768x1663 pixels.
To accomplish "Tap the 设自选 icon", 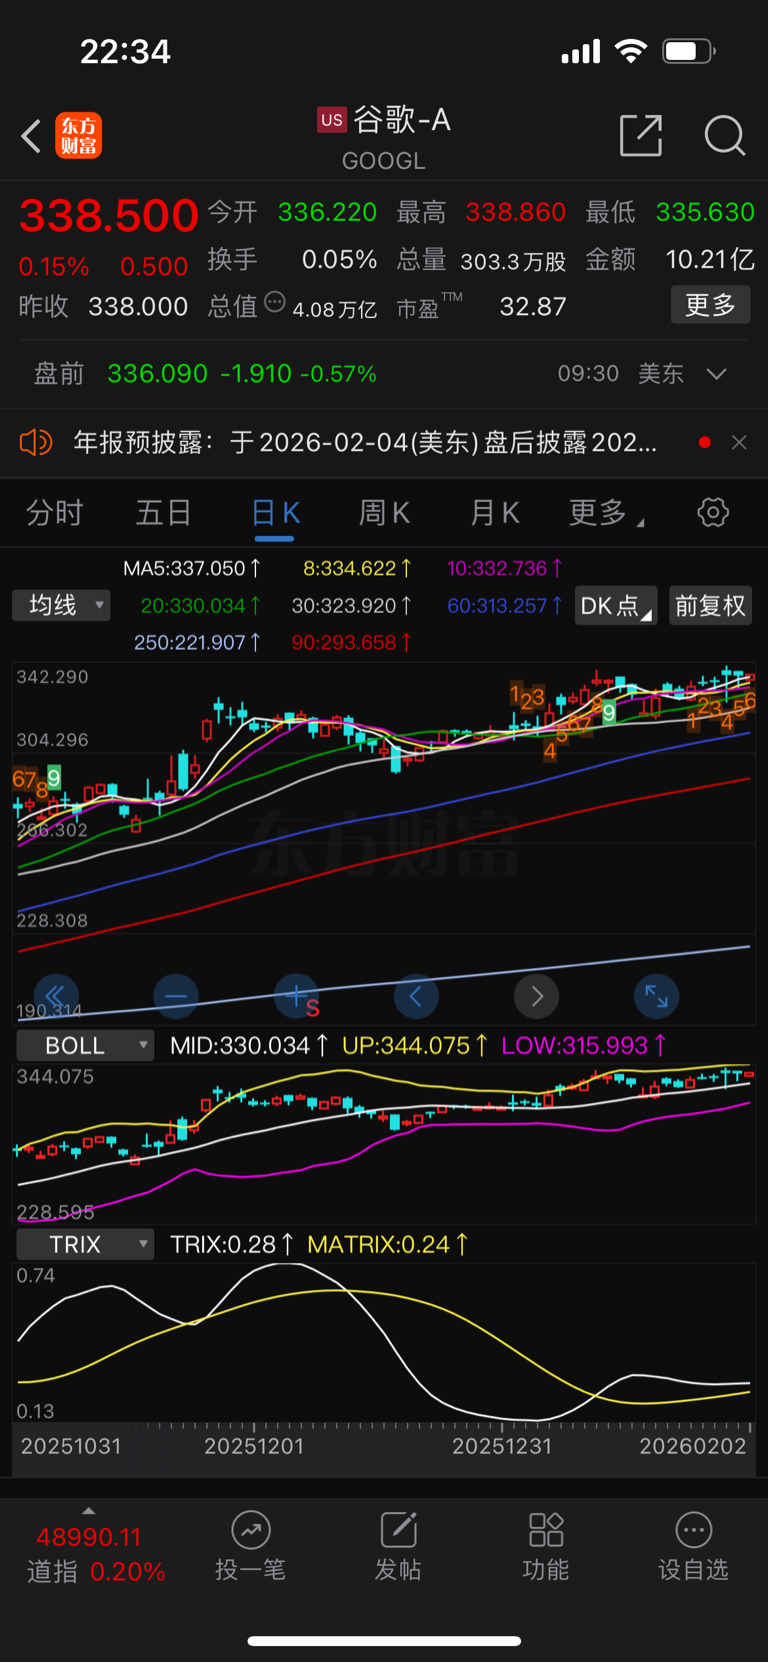I will 693,1530.
